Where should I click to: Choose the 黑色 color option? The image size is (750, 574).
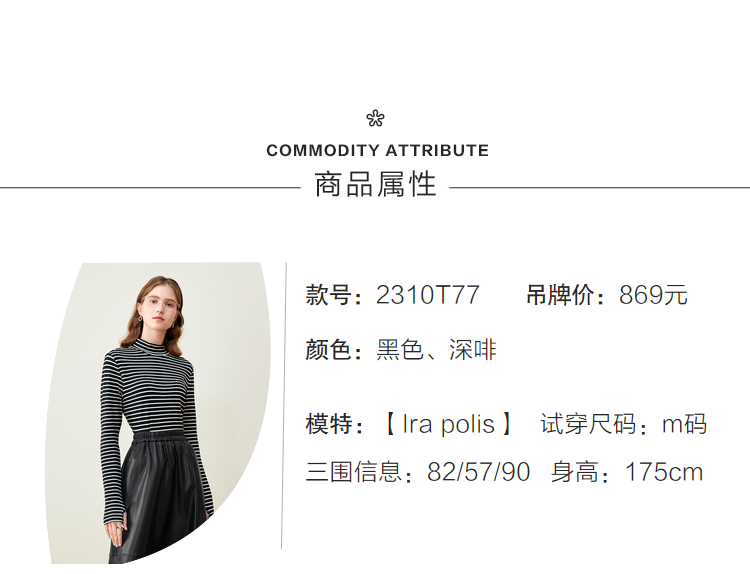pyautogui.click(x=400, y=350)
